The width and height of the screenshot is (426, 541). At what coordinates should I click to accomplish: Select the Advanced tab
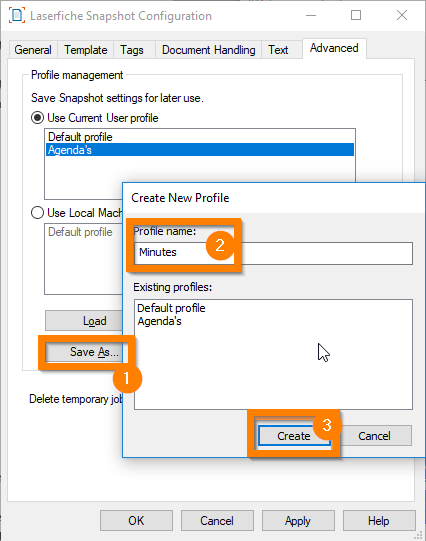[x=334, y=48]
